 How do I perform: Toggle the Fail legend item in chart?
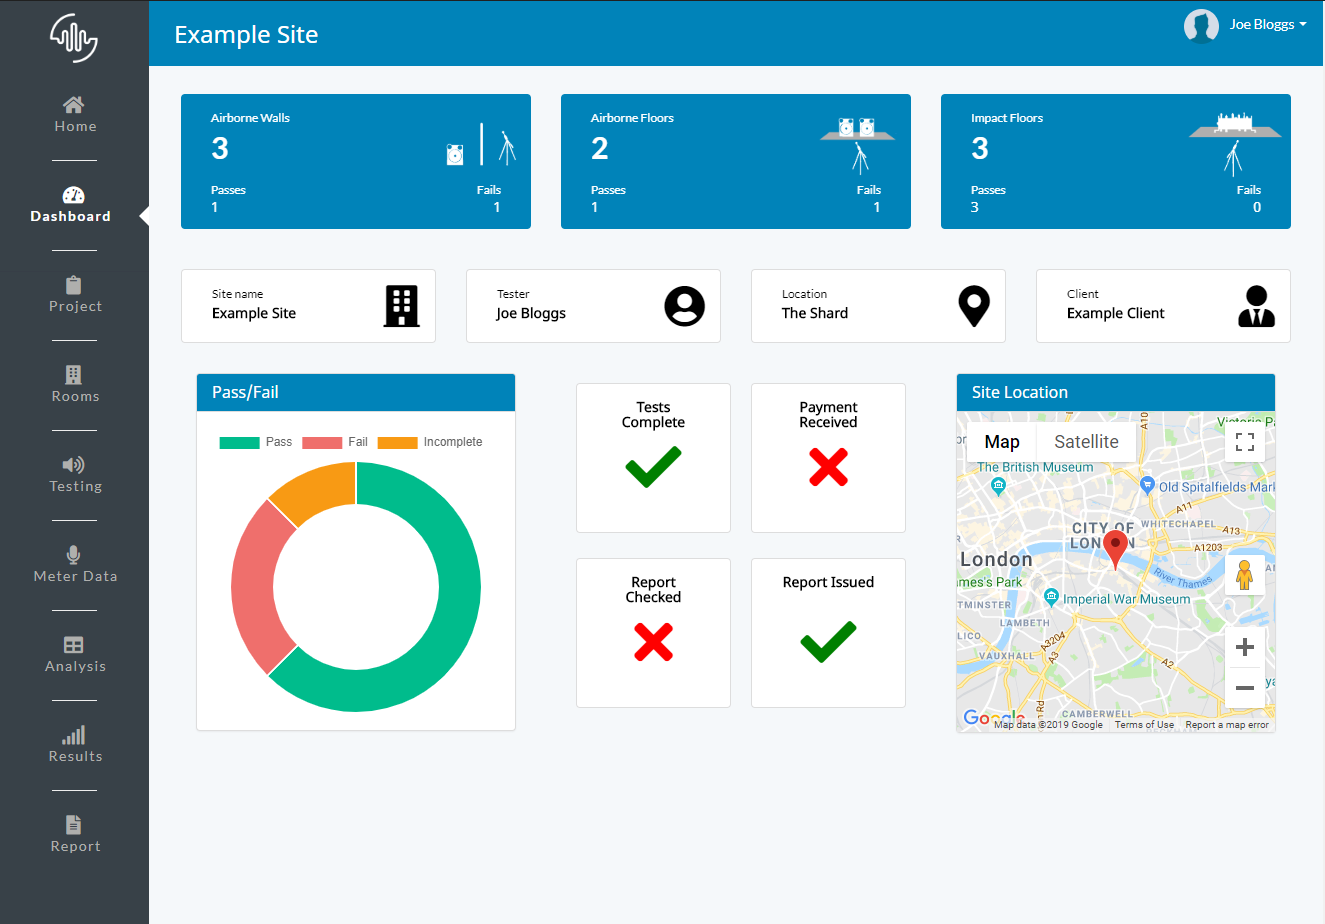(x=335, y=442)
